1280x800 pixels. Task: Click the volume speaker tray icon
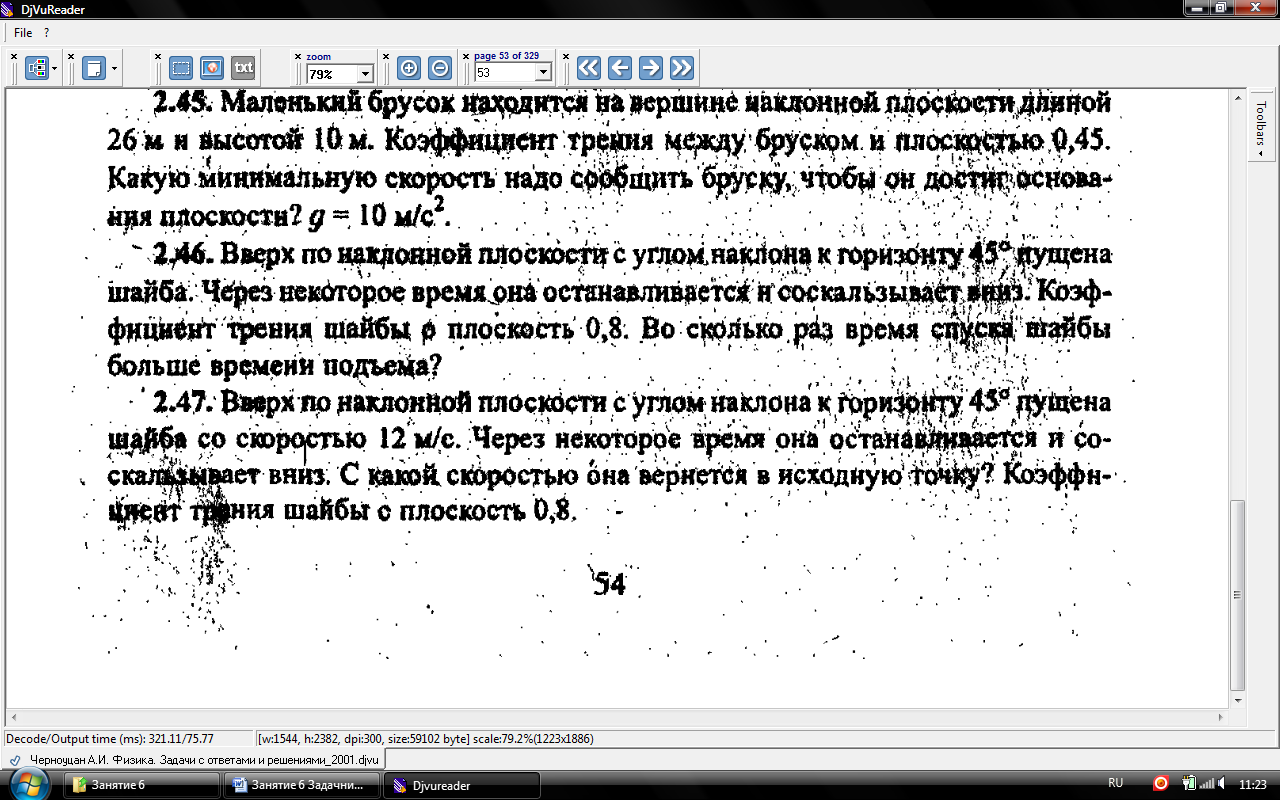pos(1222,783)
